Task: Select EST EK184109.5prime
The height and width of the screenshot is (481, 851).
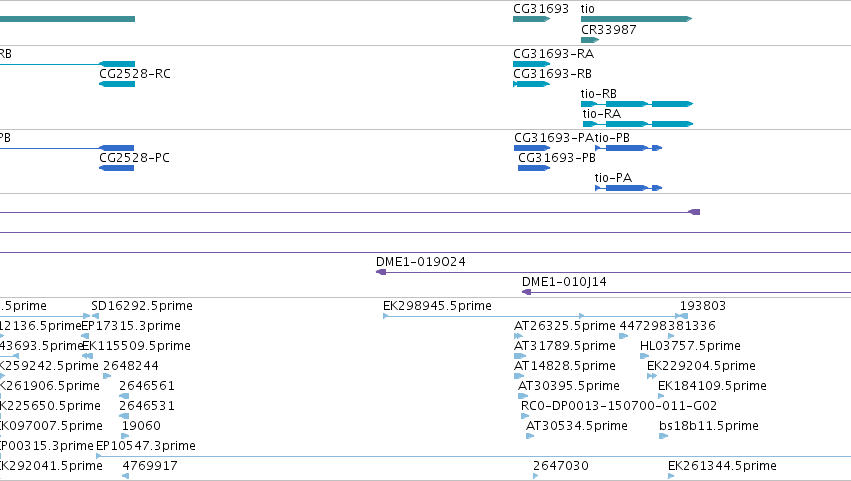Action: tap(712, 387)
